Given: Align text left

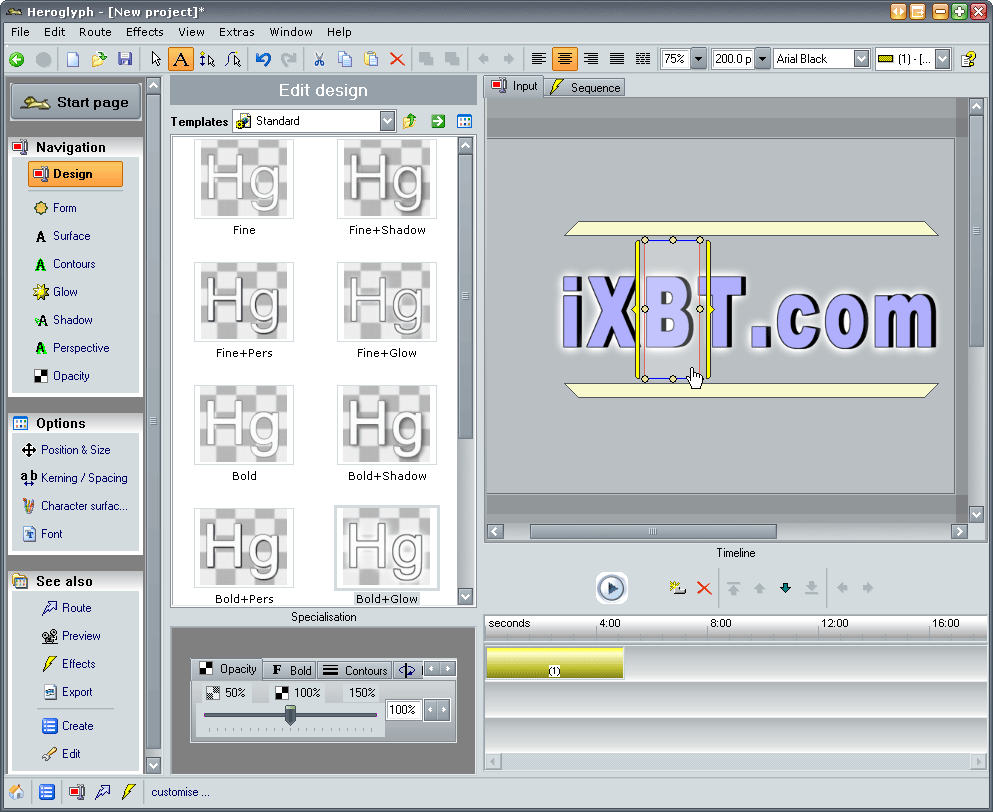Looking at the screenshot, I should [539, 60].
